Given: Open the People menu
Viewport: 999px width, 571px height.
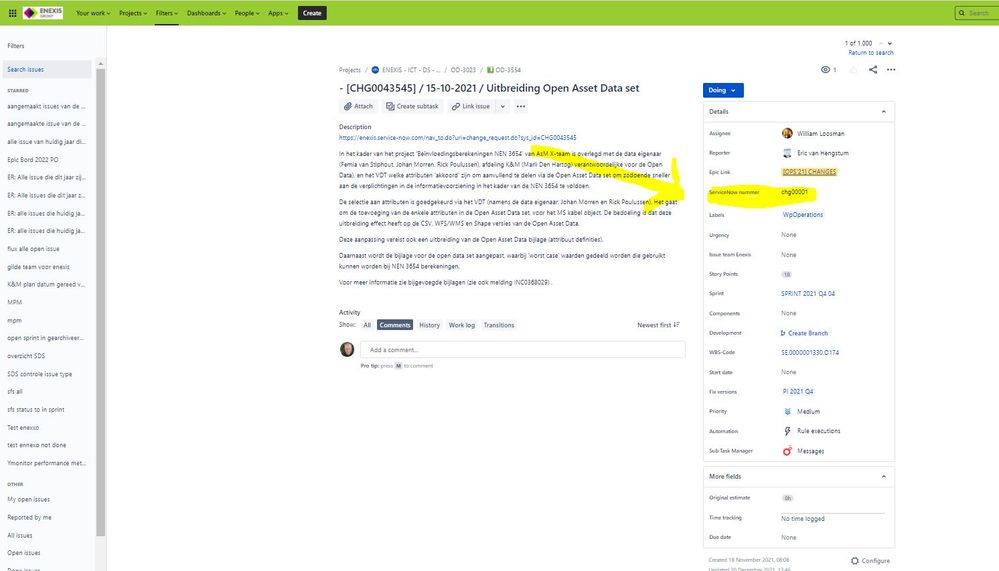Looking at the screenshot, I should point(247,13).
